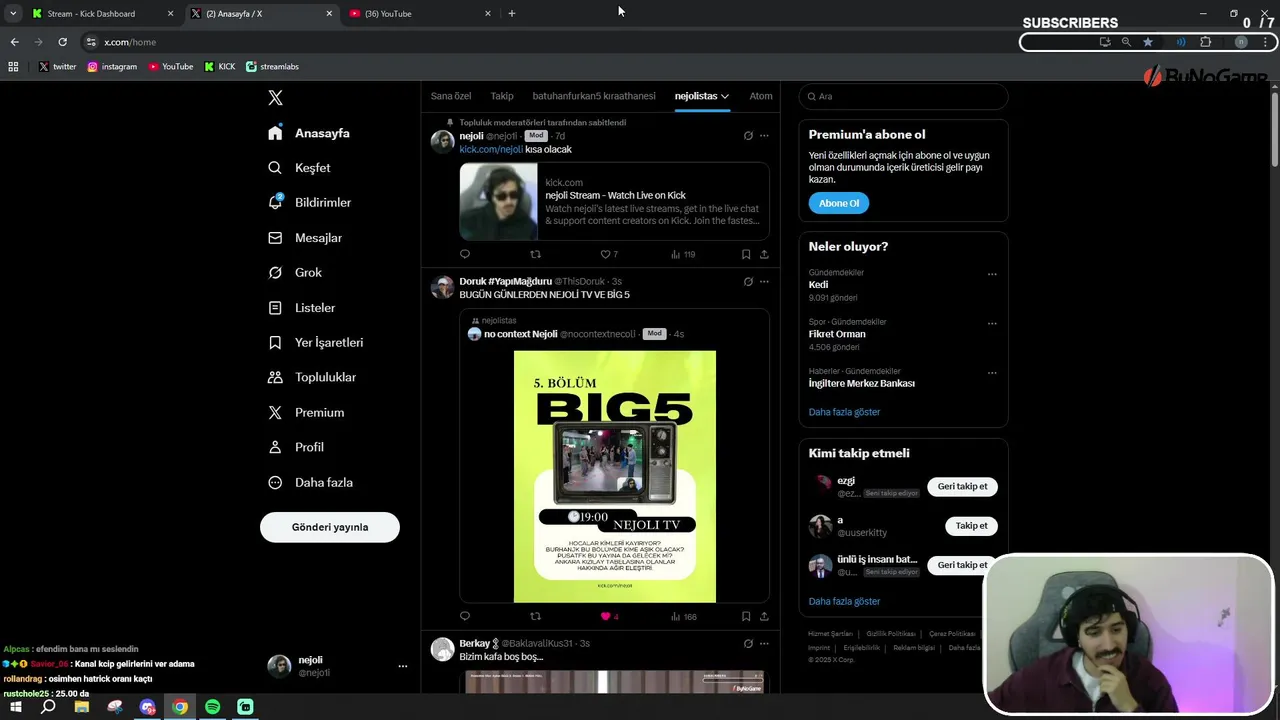The height and width of the screenshot is (720, 1280).
Task: Go back with browser back arrow
Action: pyautogui.click(x=14, y=42)
